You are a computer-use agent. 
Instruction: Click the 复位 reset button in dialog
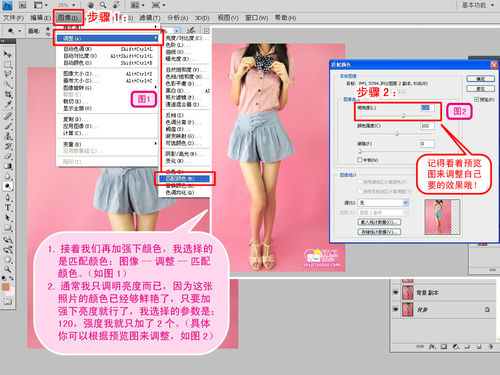(481, 89)
